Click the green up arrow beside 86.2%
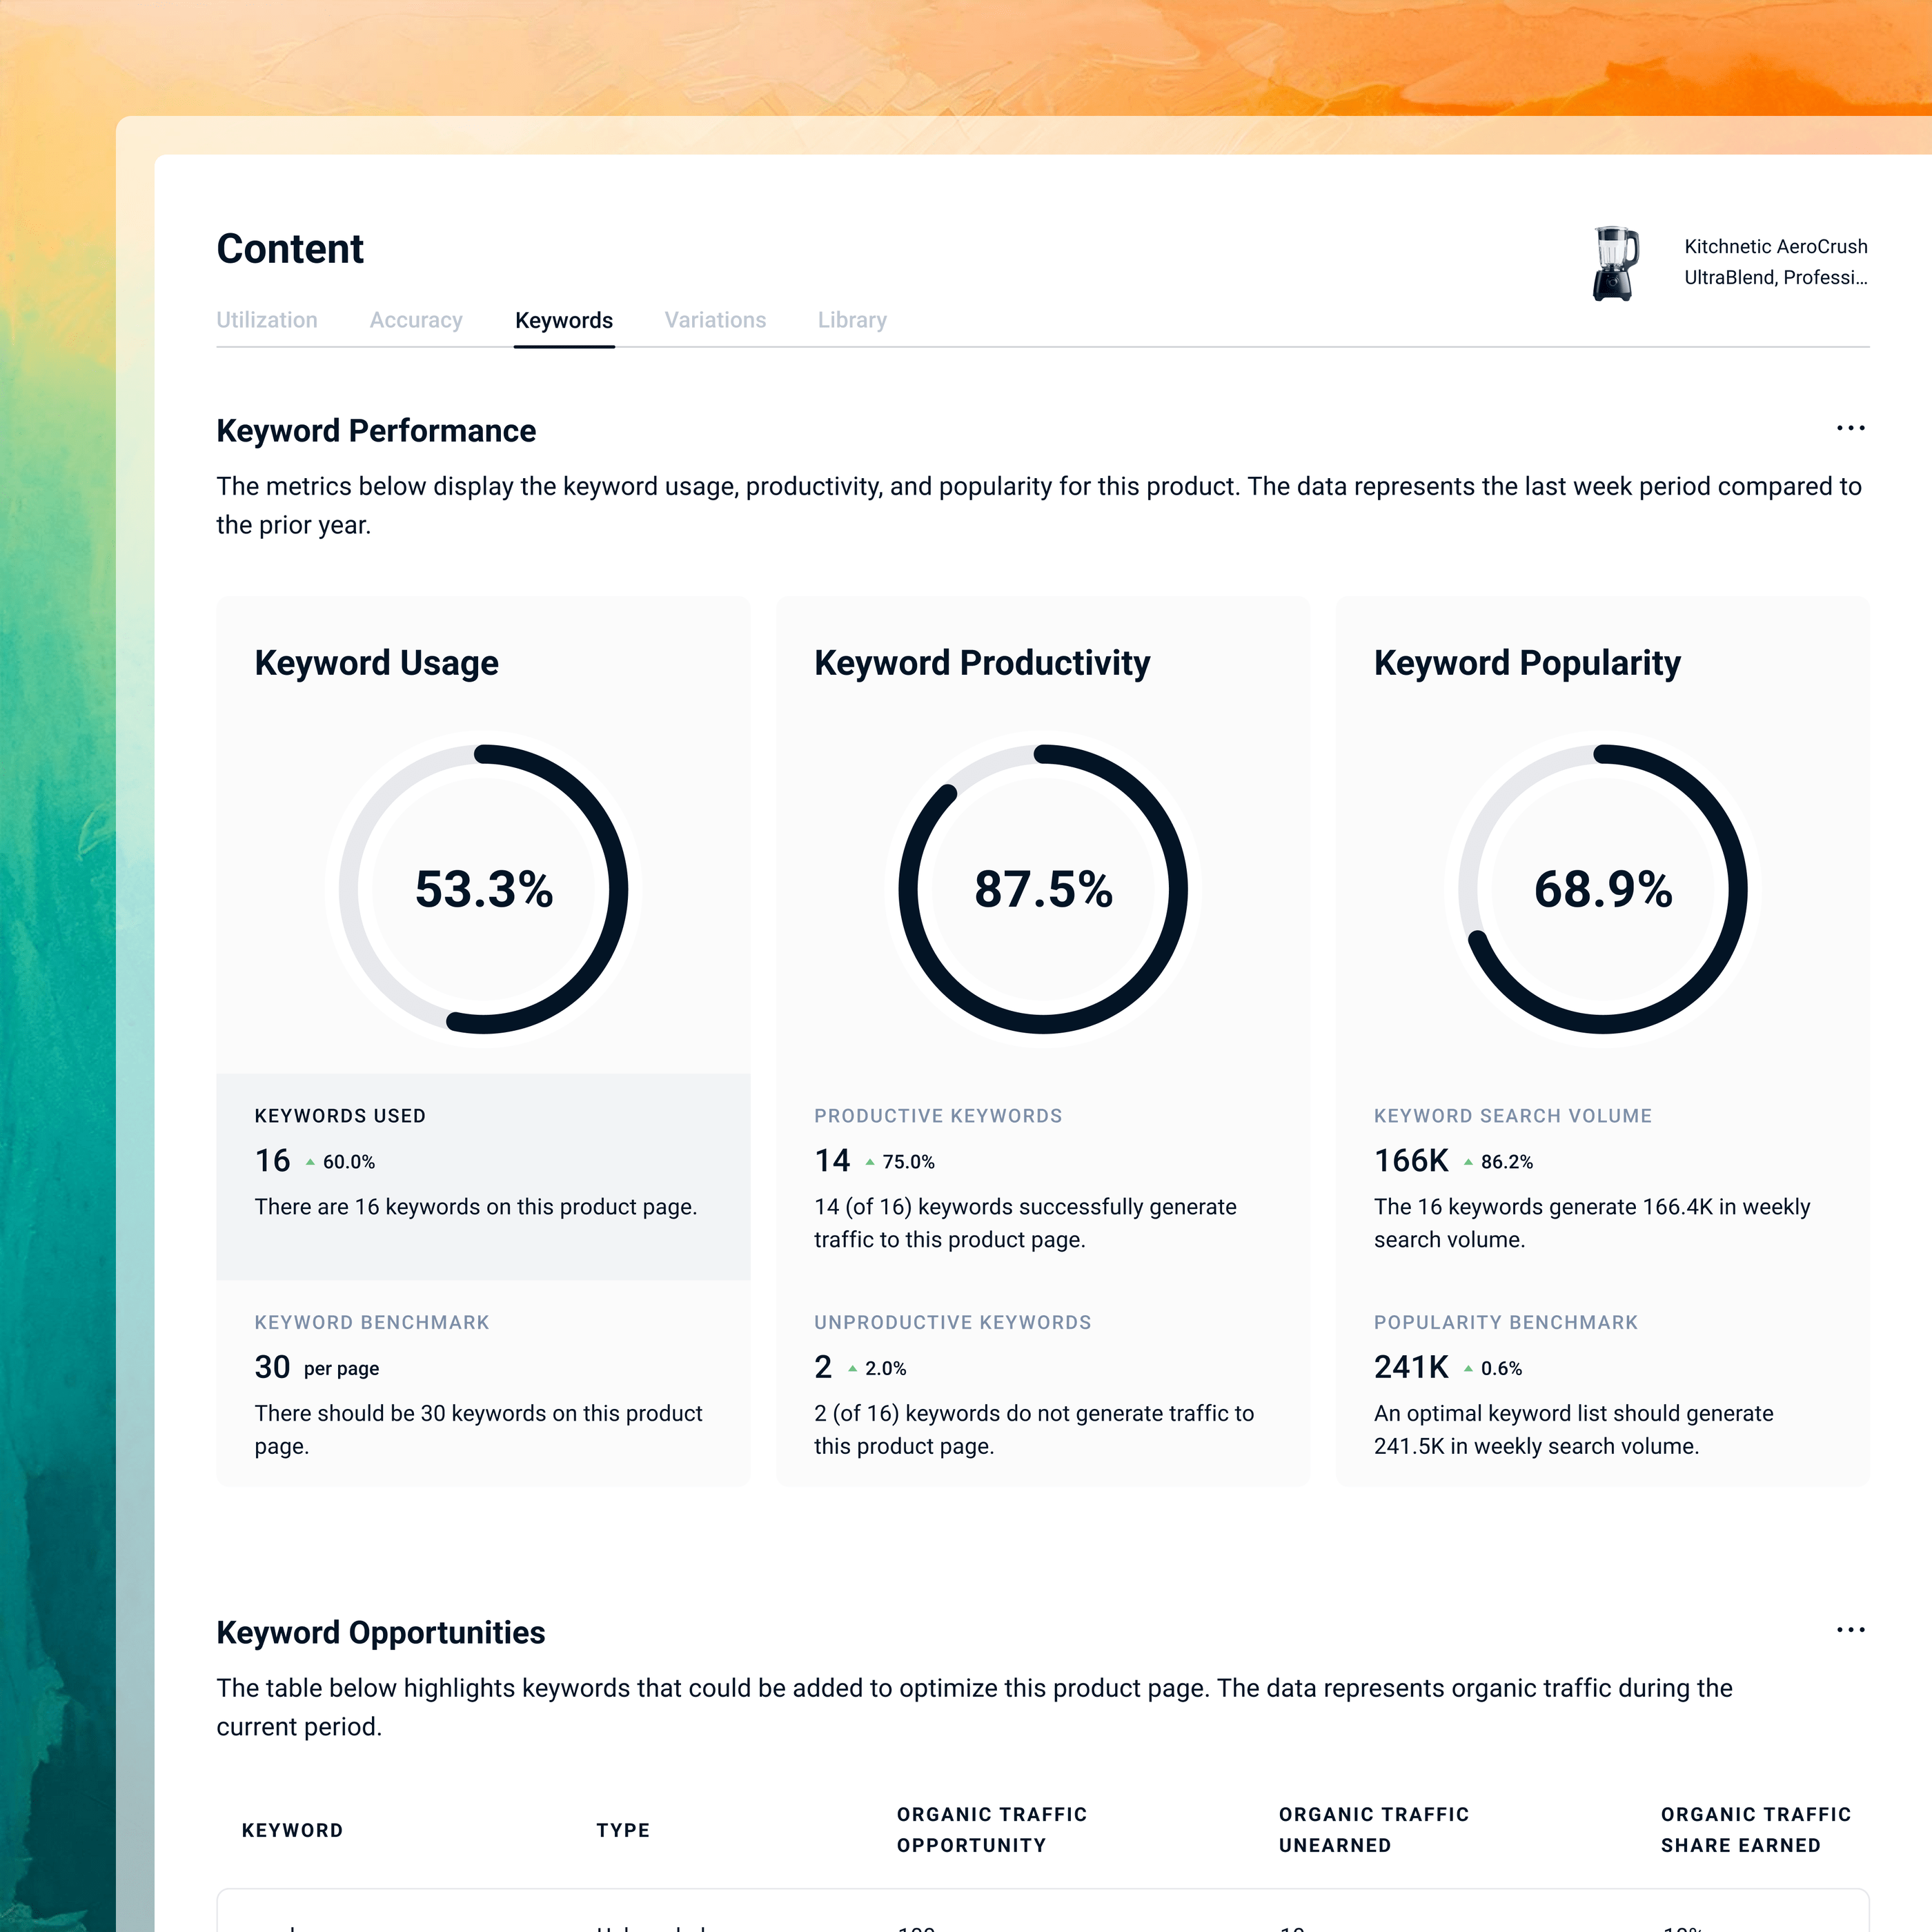Viewport: 1932px width, 1932px height. (1468, 1162)
